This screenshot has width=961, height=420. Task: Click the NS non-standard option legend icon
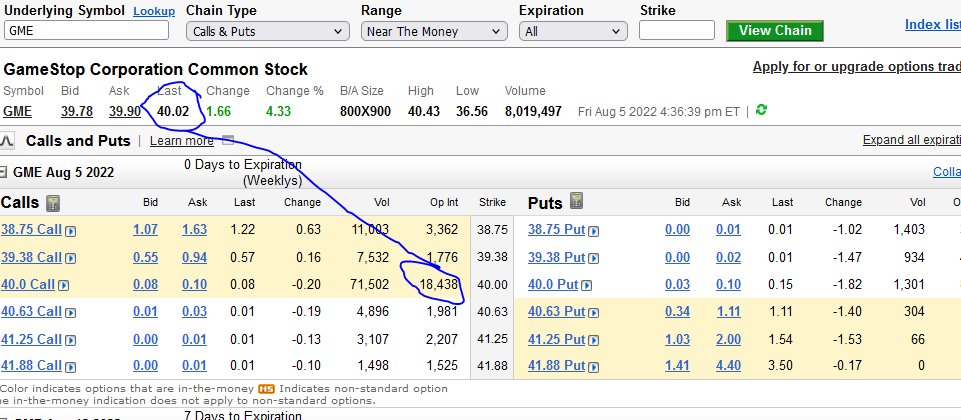coord(267,389)
